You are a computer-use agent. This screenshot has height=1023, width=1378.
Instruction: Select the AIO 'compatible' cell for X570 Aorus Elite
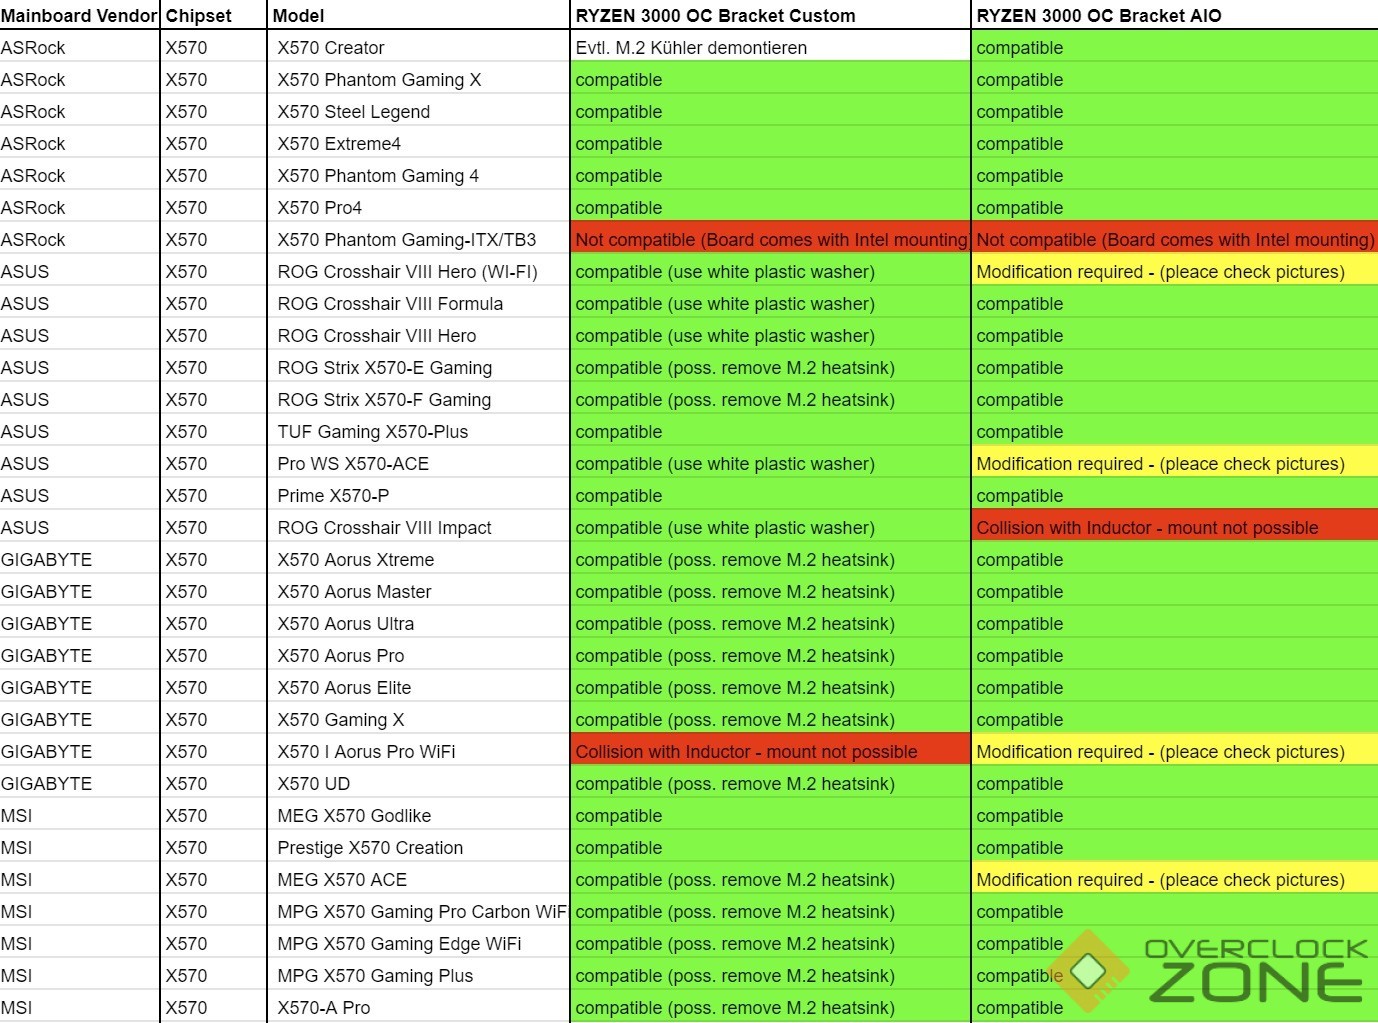pos(1174,687)
